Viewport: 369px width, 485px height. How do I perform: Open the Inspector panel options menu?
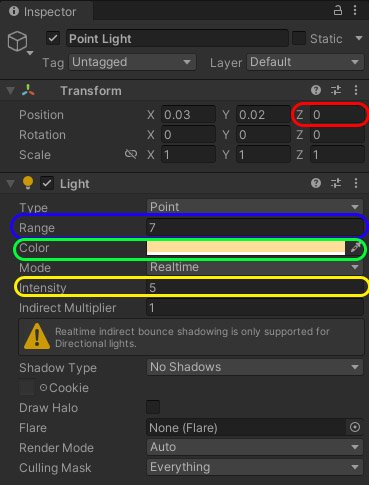pos(355,10)
